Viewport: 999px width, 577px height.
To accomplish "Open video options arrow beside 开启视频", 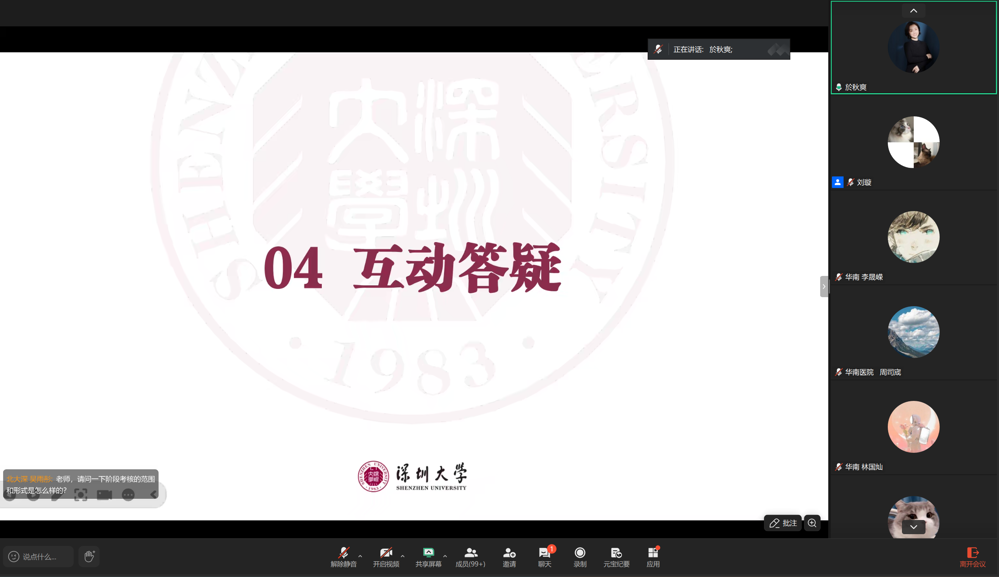I will pos(403,556).
